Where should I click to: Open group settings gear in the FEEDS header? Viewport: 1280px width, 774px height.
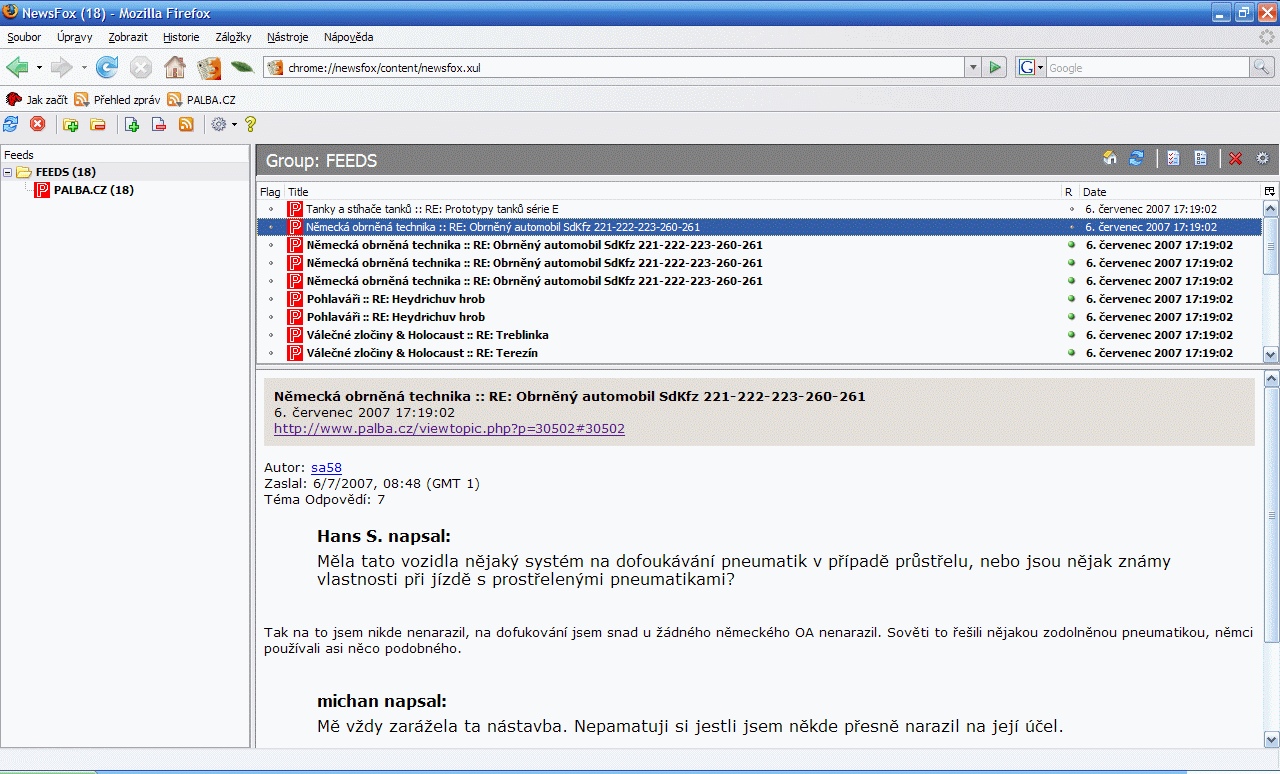[x=1262, y=158]
